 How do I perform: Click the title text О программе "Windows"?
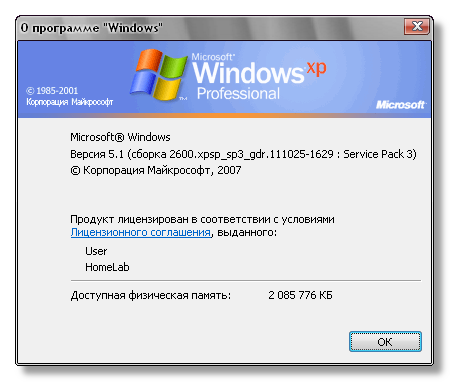point(92,28)
